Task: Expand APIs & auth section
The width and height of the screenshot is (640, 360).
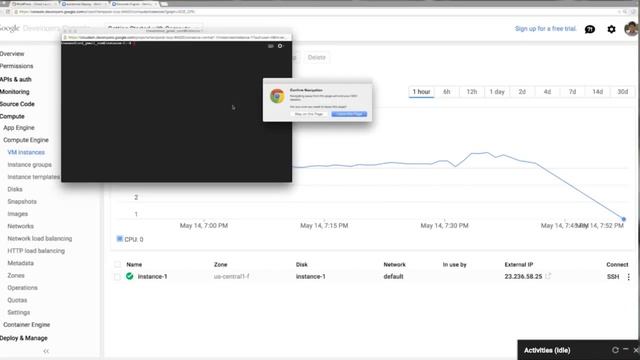Action: (16, 80)
